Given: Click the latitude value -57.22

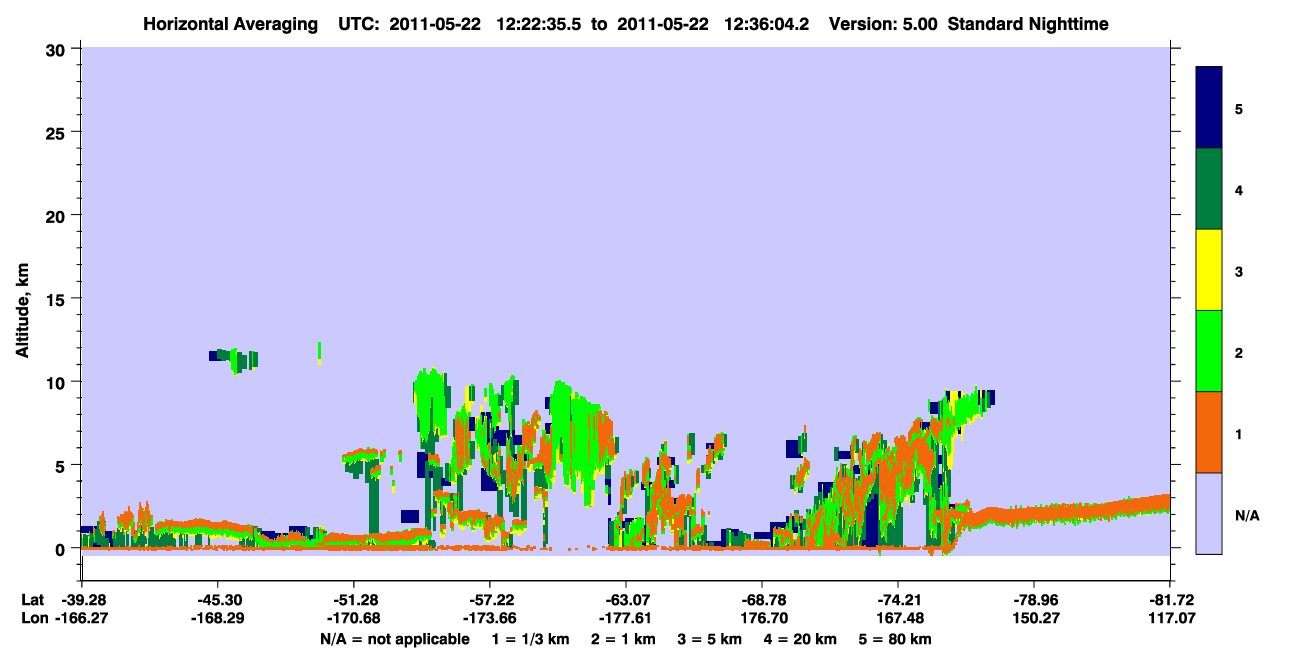Looking at the screenshot, I should pyautogui.click(x=490, y=600).
